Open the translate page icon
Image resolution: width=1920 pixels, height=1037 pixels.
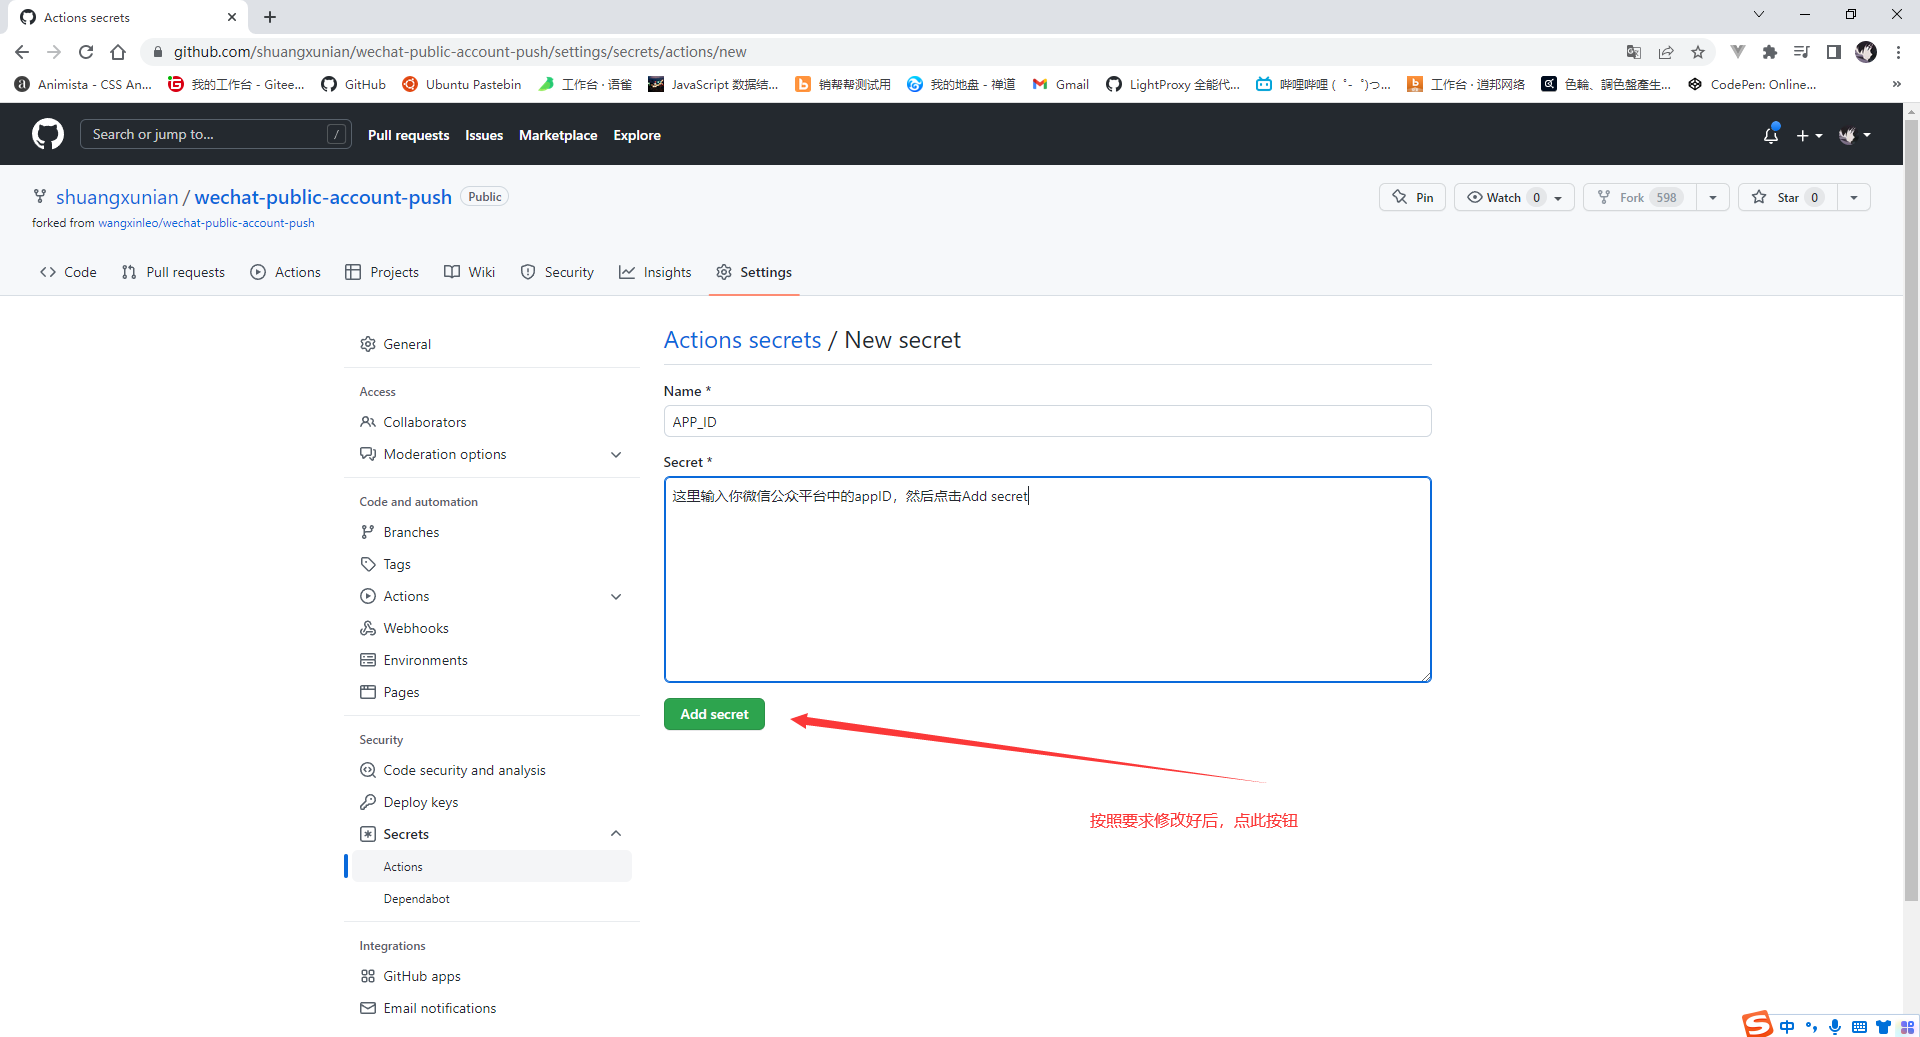1633,52
